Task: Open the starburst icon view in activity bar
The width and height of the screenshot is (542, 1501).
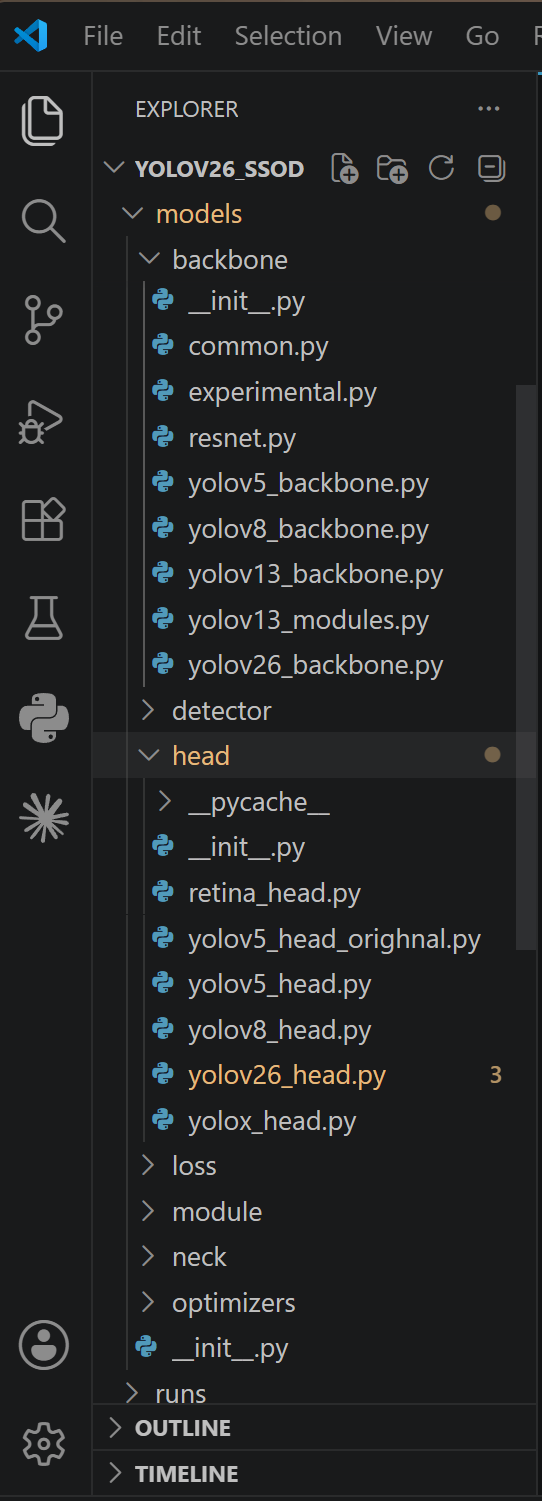Action: [43, 819]
